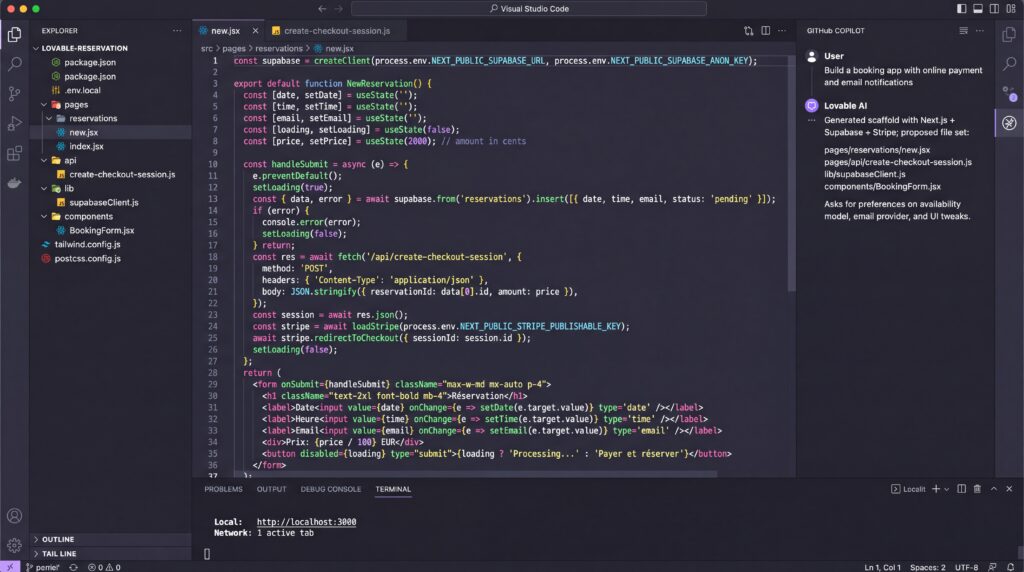Open the Docker whale view
The image size is (1024, 572).
[x=14, y=183]
